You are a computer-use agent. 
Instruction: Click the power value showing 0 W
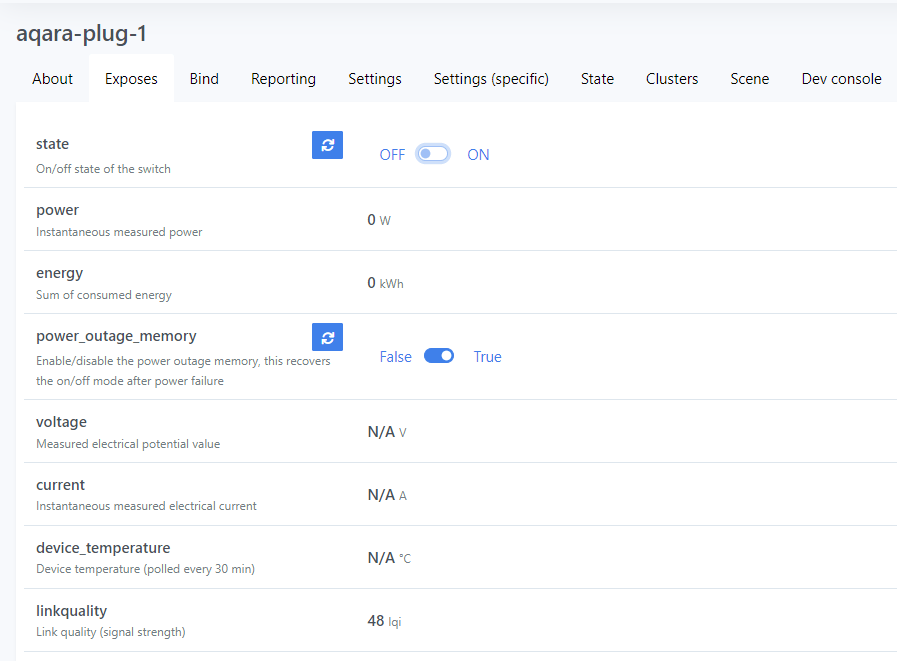[377, 219]
